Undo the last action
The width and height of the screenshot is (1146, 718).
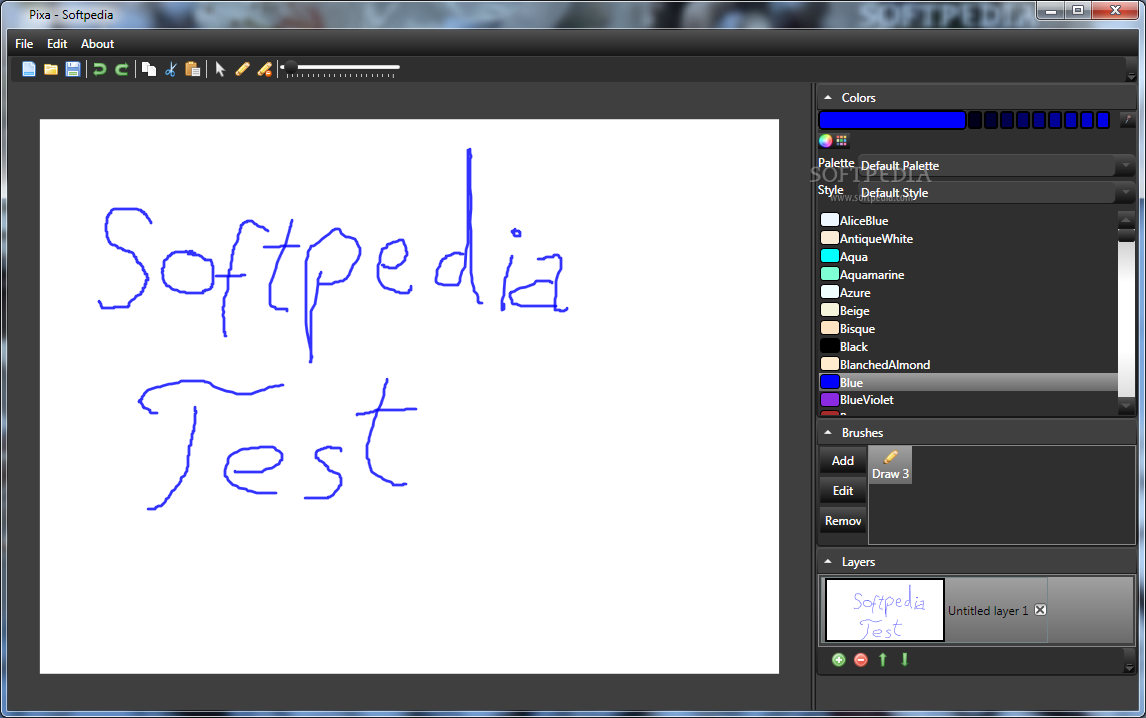99,69
